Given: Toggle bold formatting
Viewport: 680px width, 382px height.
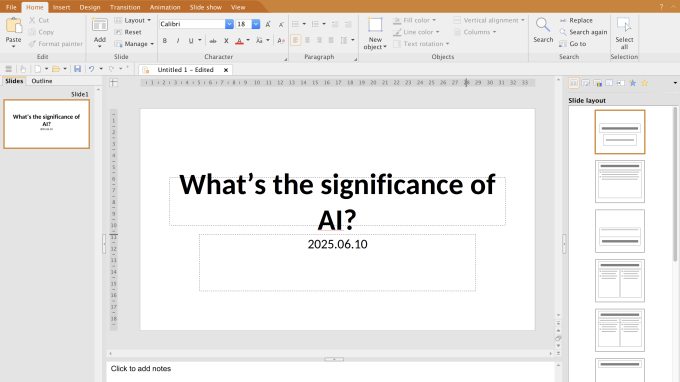Looking at the screenshot, I should pyautogui.click(x=165, y=41).
